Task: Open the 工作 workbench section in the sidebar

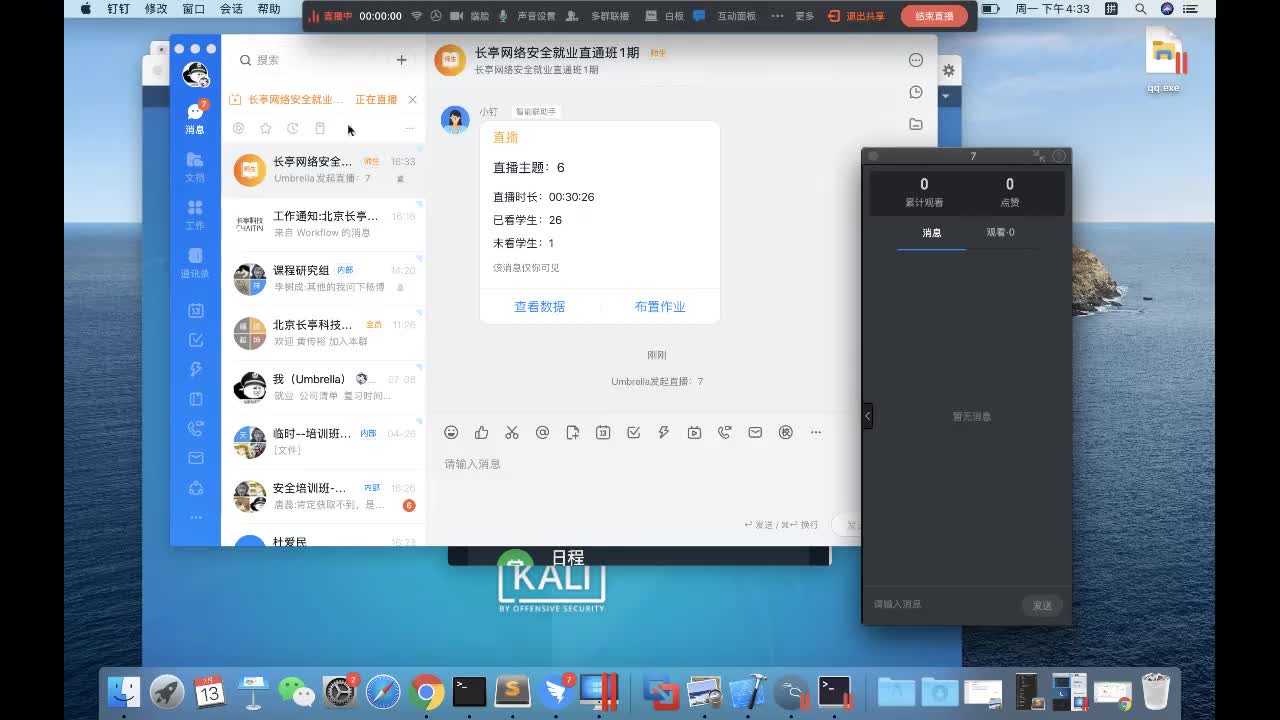Action: [x=195, y=214]
